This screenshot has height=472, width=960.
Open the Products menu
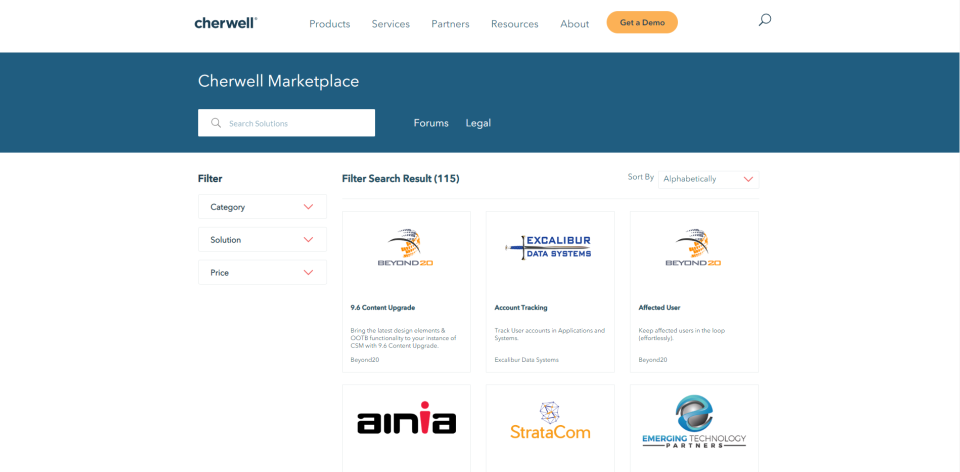[x=329, y=24]
